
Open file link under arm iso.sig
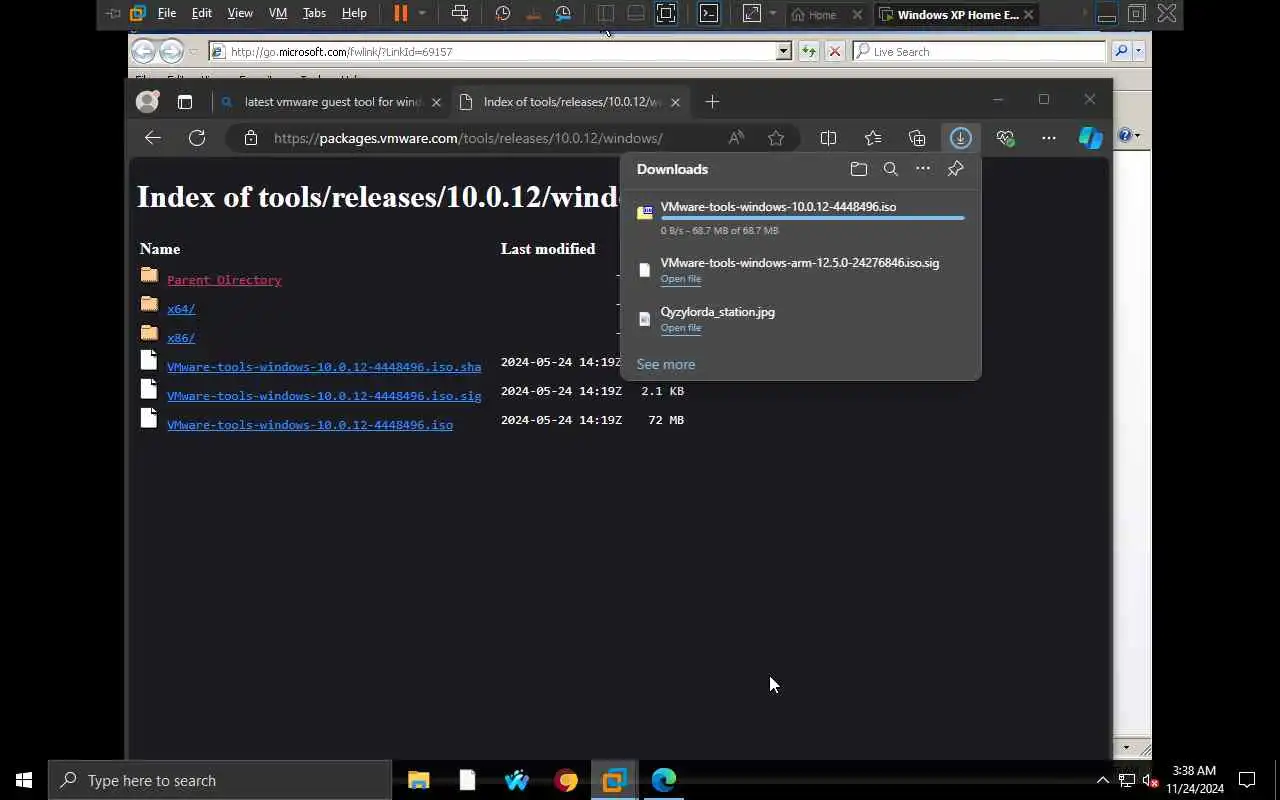pos(681,279)
